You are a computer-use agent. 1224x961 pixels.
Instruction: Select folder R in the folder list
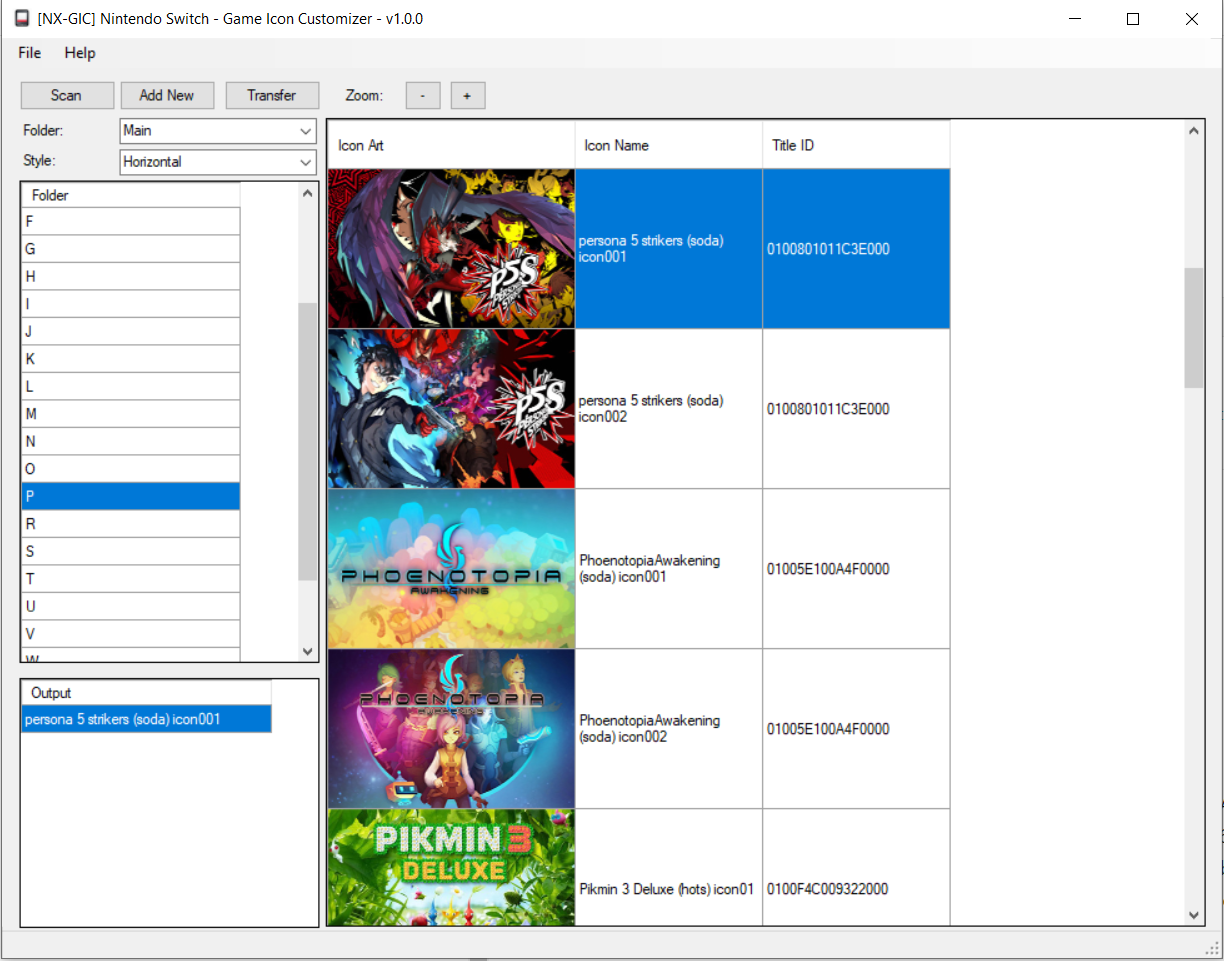131,524
